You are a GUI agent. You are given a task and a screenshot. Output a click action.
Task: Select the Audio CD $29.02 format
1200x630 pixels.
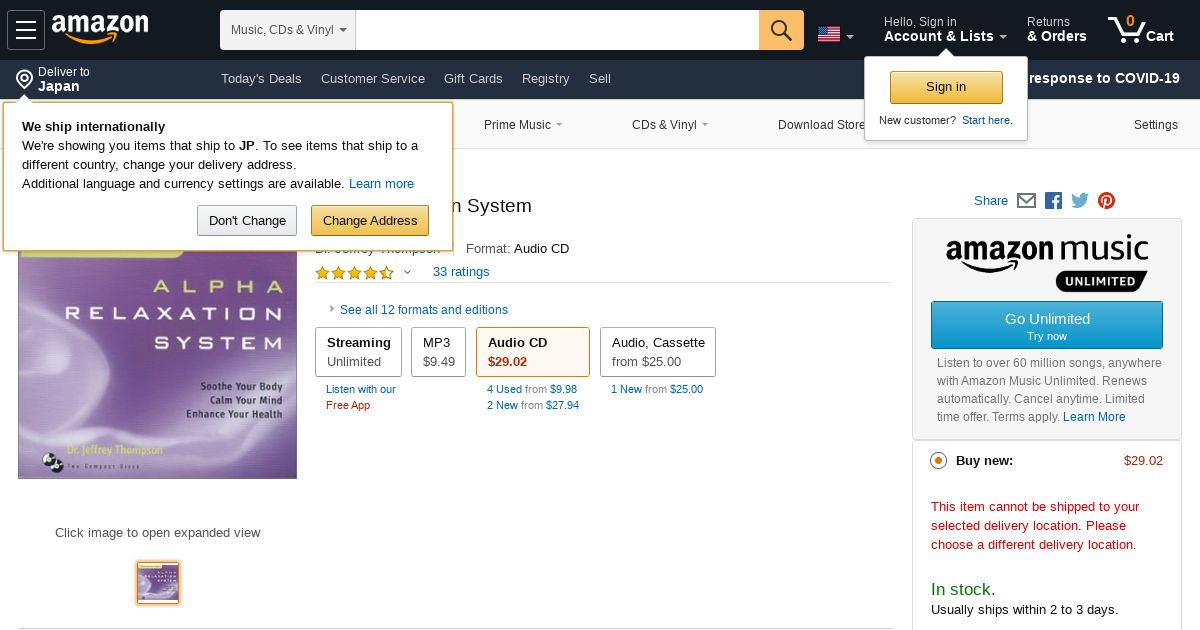(533, 352)
